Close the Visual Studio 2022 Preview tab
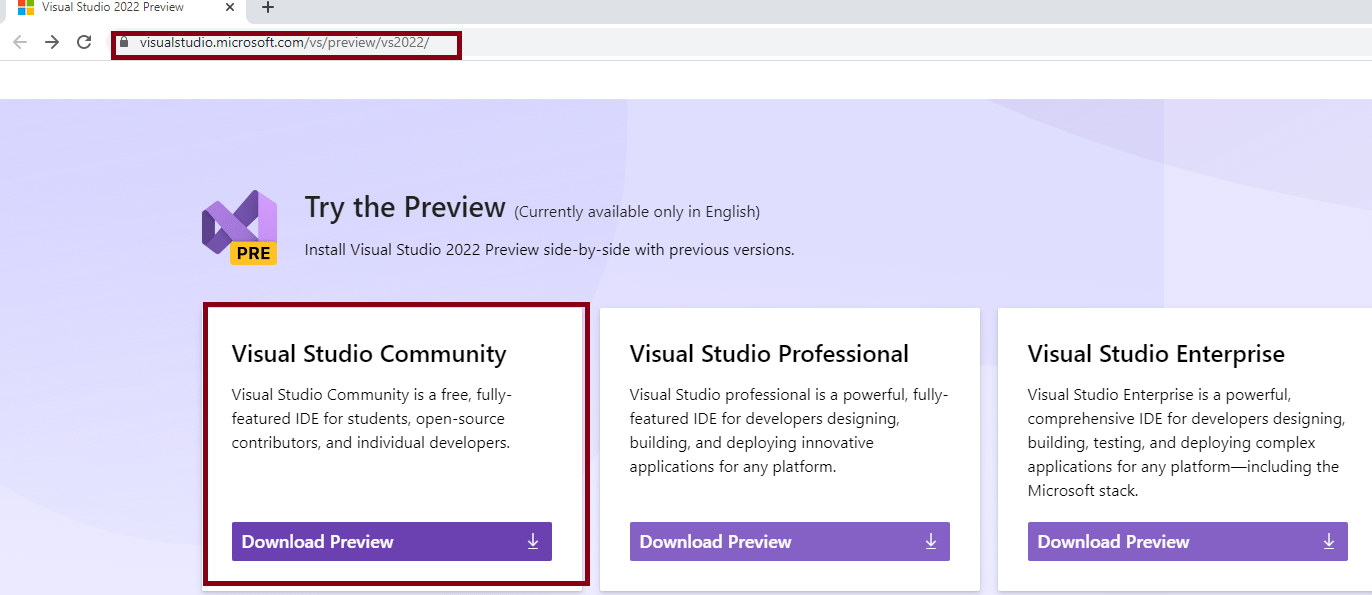Image resolution: width=1372 pixels, height=595 pixels. pyautogui.click(x=230, y=7)
